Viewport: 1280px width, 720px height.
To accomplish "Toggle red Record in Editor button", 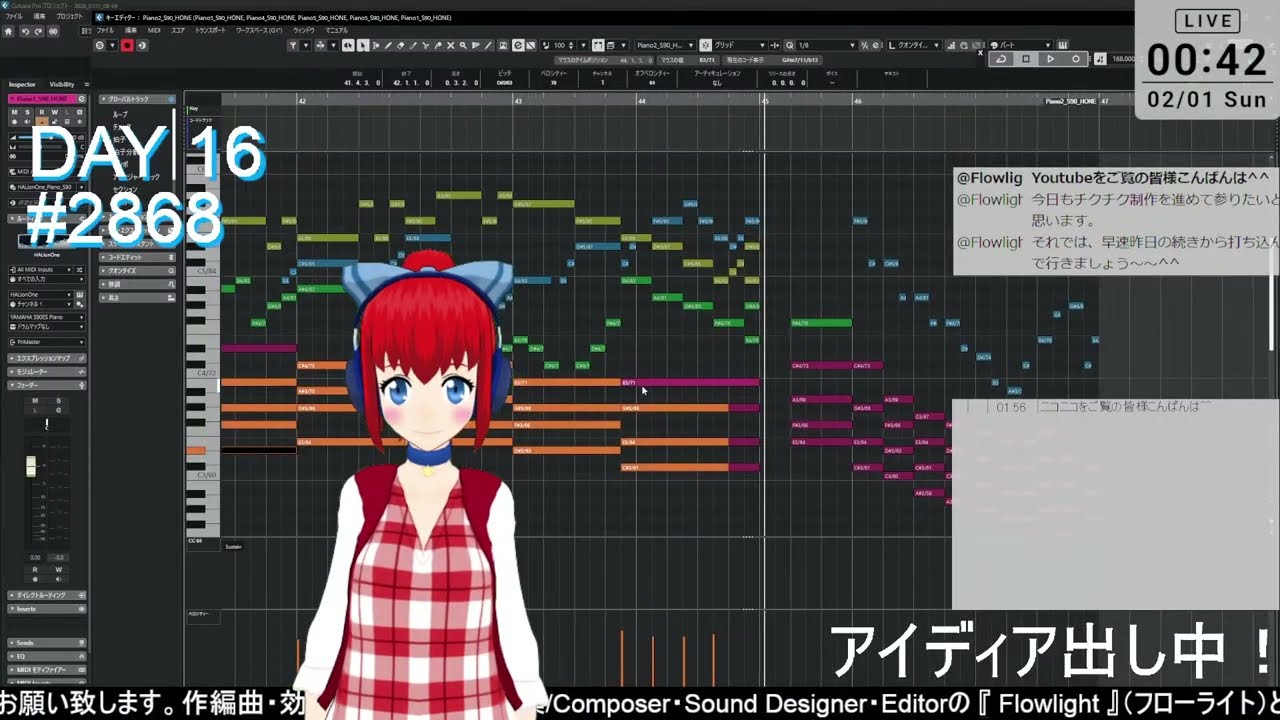I will tap(127, 45).
